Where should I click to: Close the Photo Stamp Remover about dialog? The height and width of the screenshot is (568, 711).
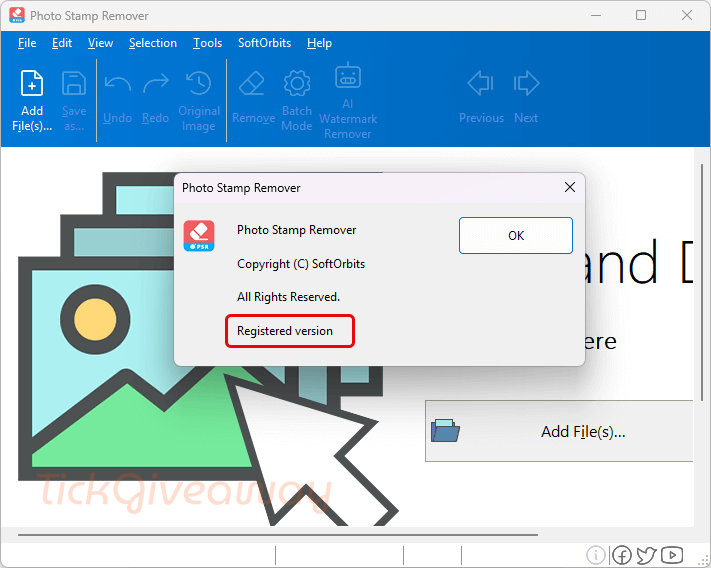[570, 187]
